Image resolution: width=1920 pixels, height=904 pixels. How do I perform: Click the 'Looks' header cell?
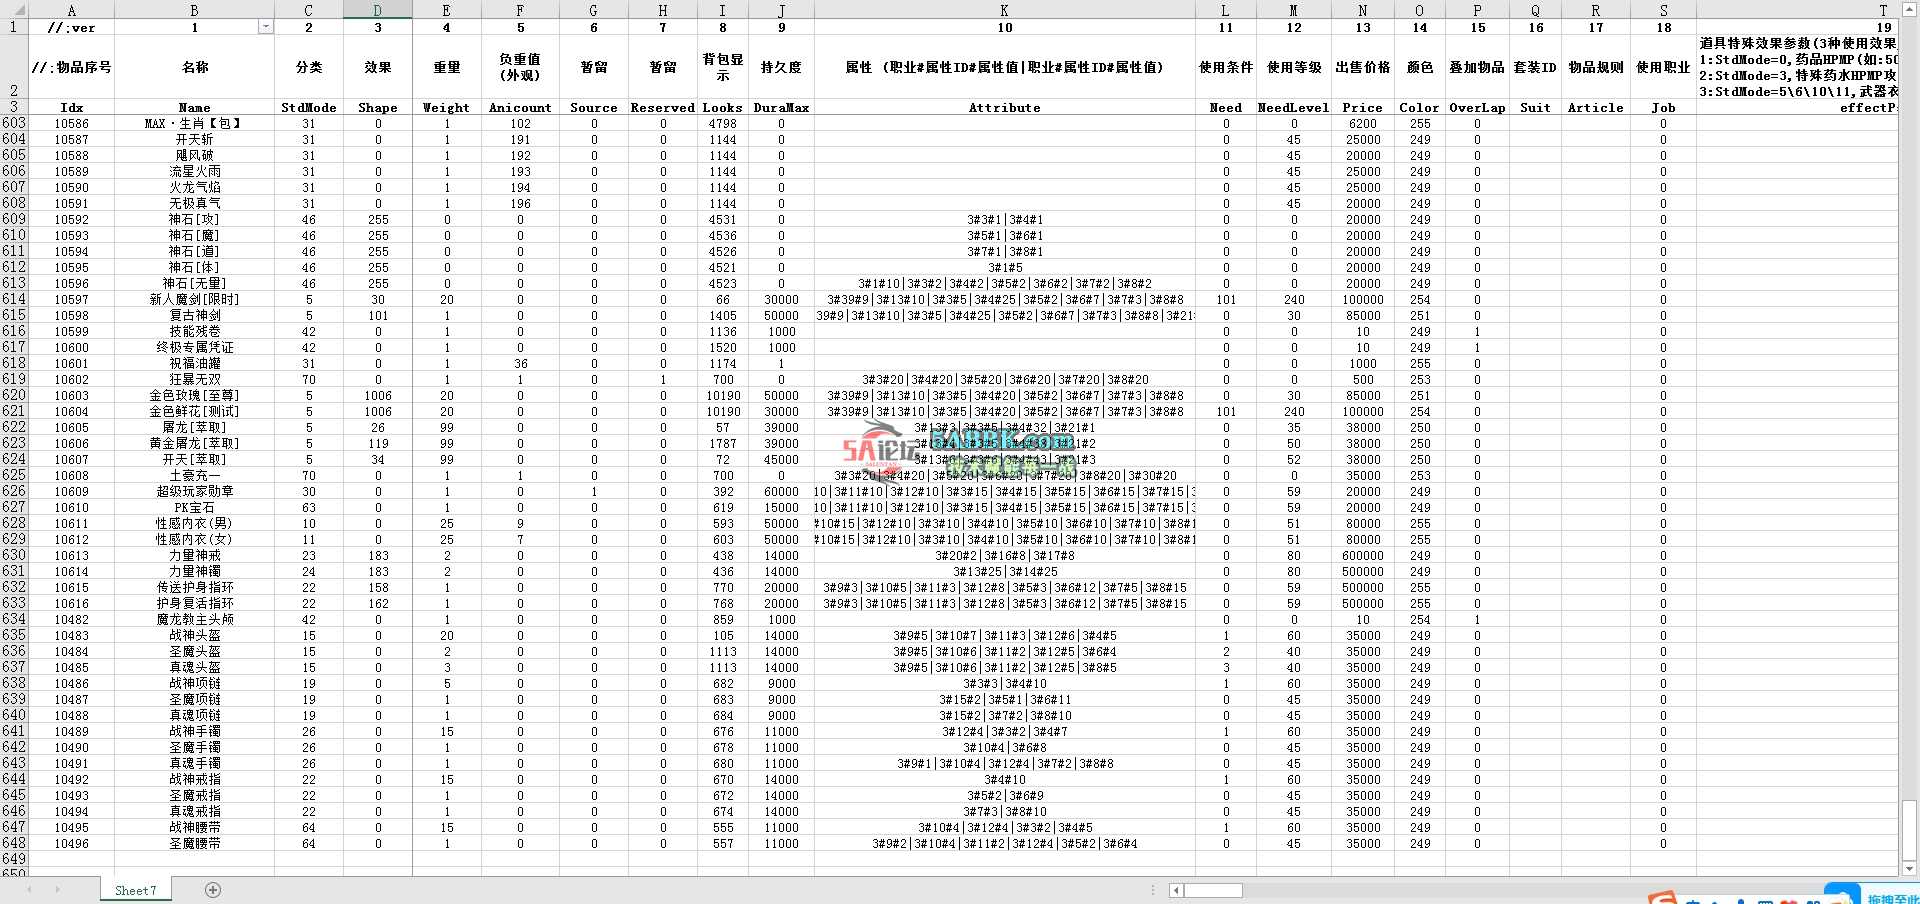(722, 107)
